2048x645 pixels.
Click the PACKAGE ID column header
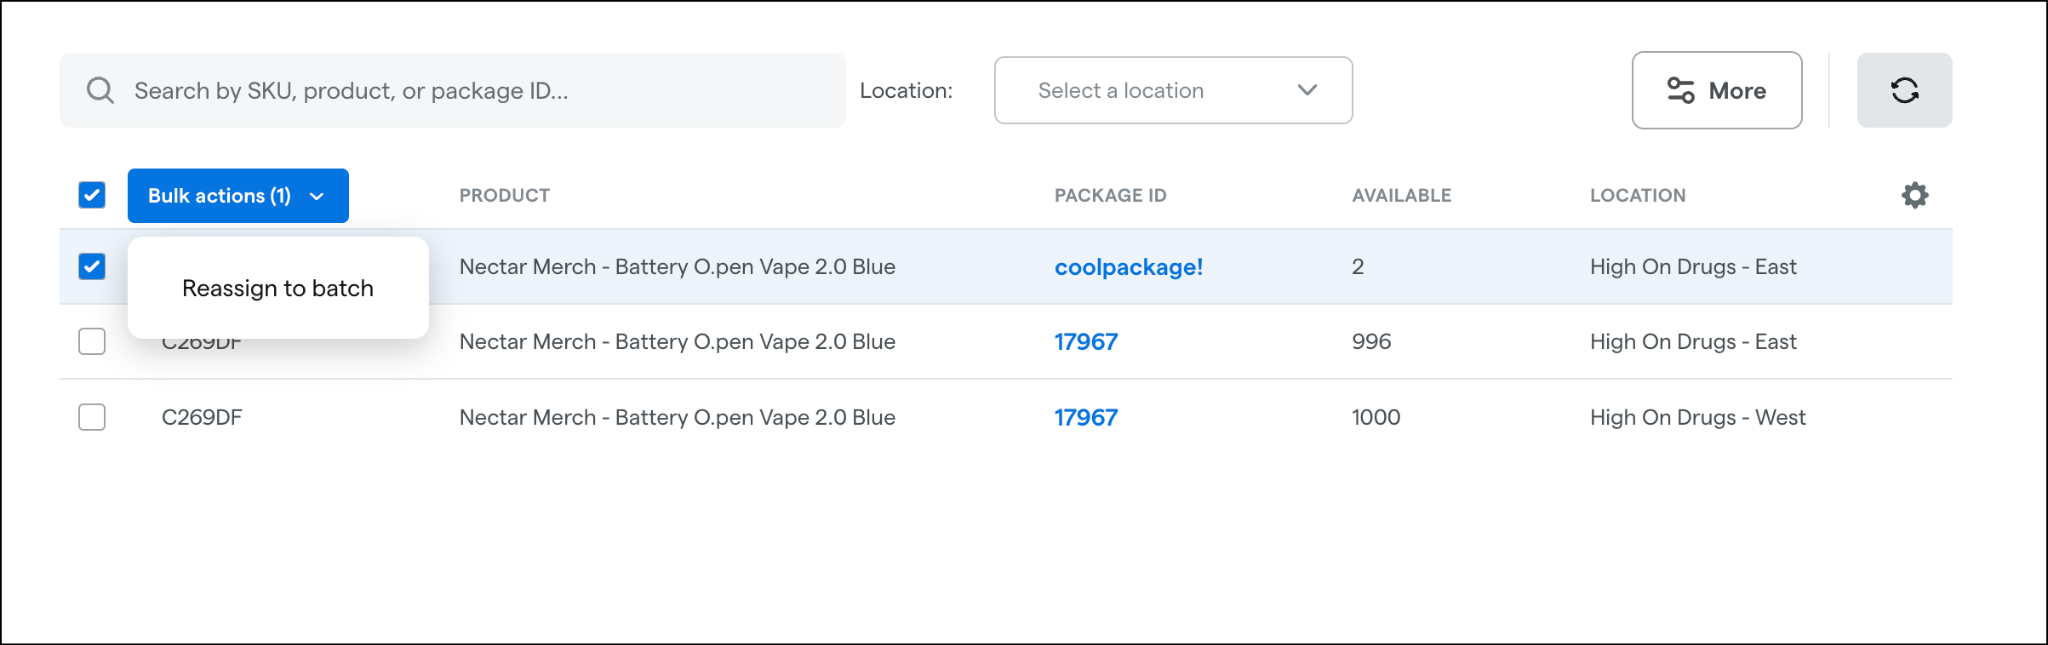(x=1110, y=195)
